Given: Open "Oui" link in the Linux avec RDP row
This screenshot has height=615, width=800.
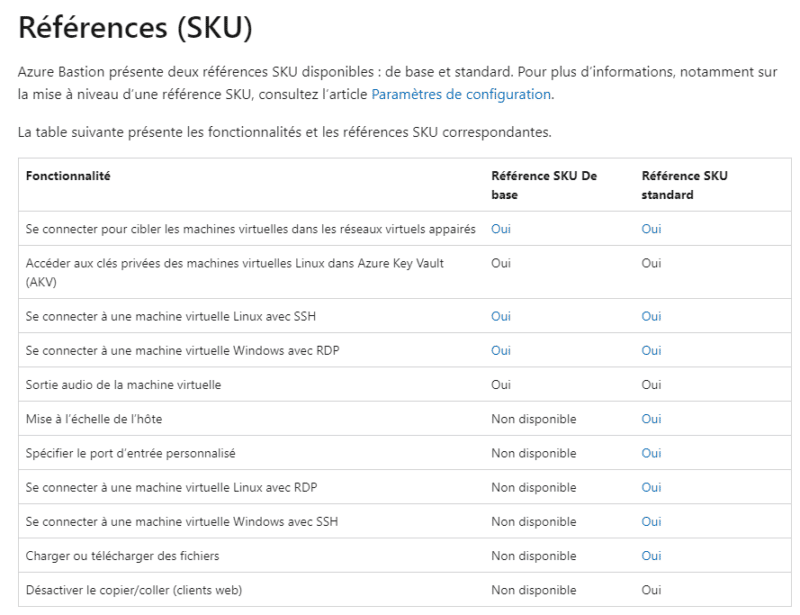Looking at the screenshot, I should click(x=651, y=487).
